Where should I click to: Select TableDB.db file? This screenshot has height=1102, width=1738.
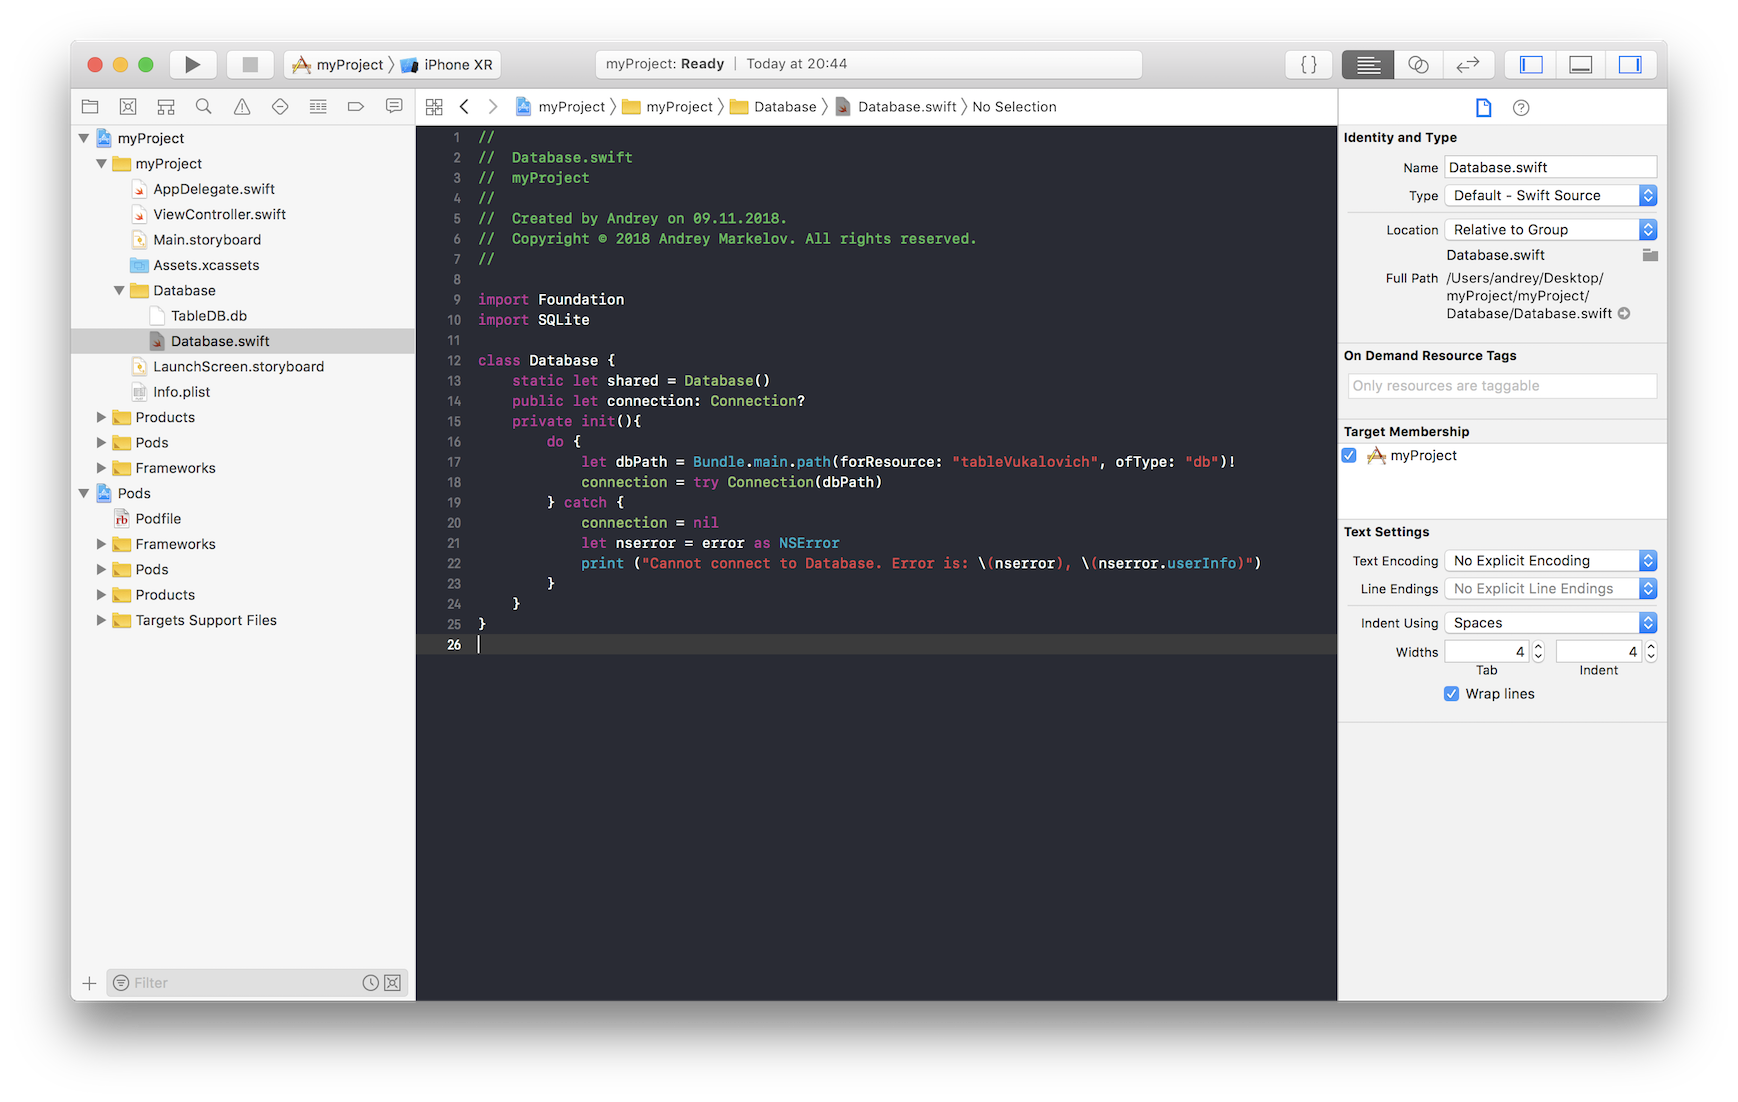[x=208, y=316]
